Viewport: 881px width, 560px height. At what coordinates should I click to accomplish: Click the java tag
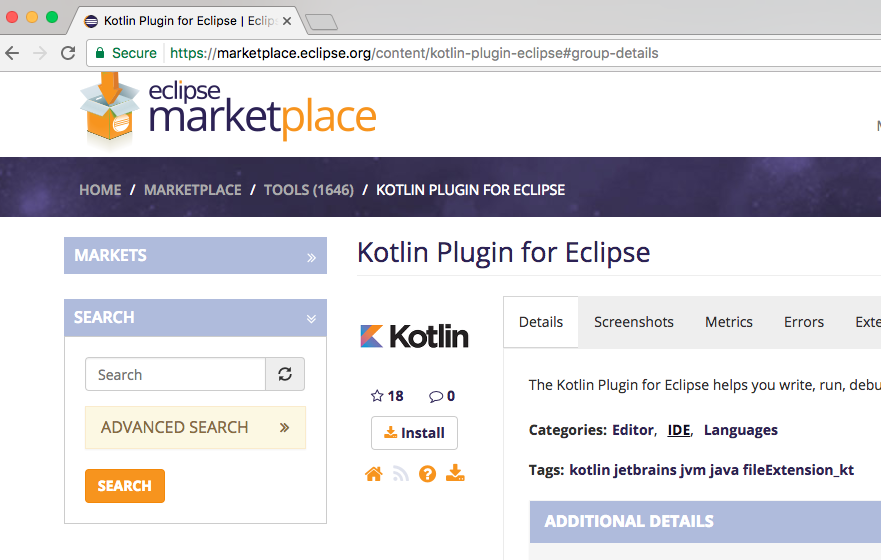pos(724,470)
